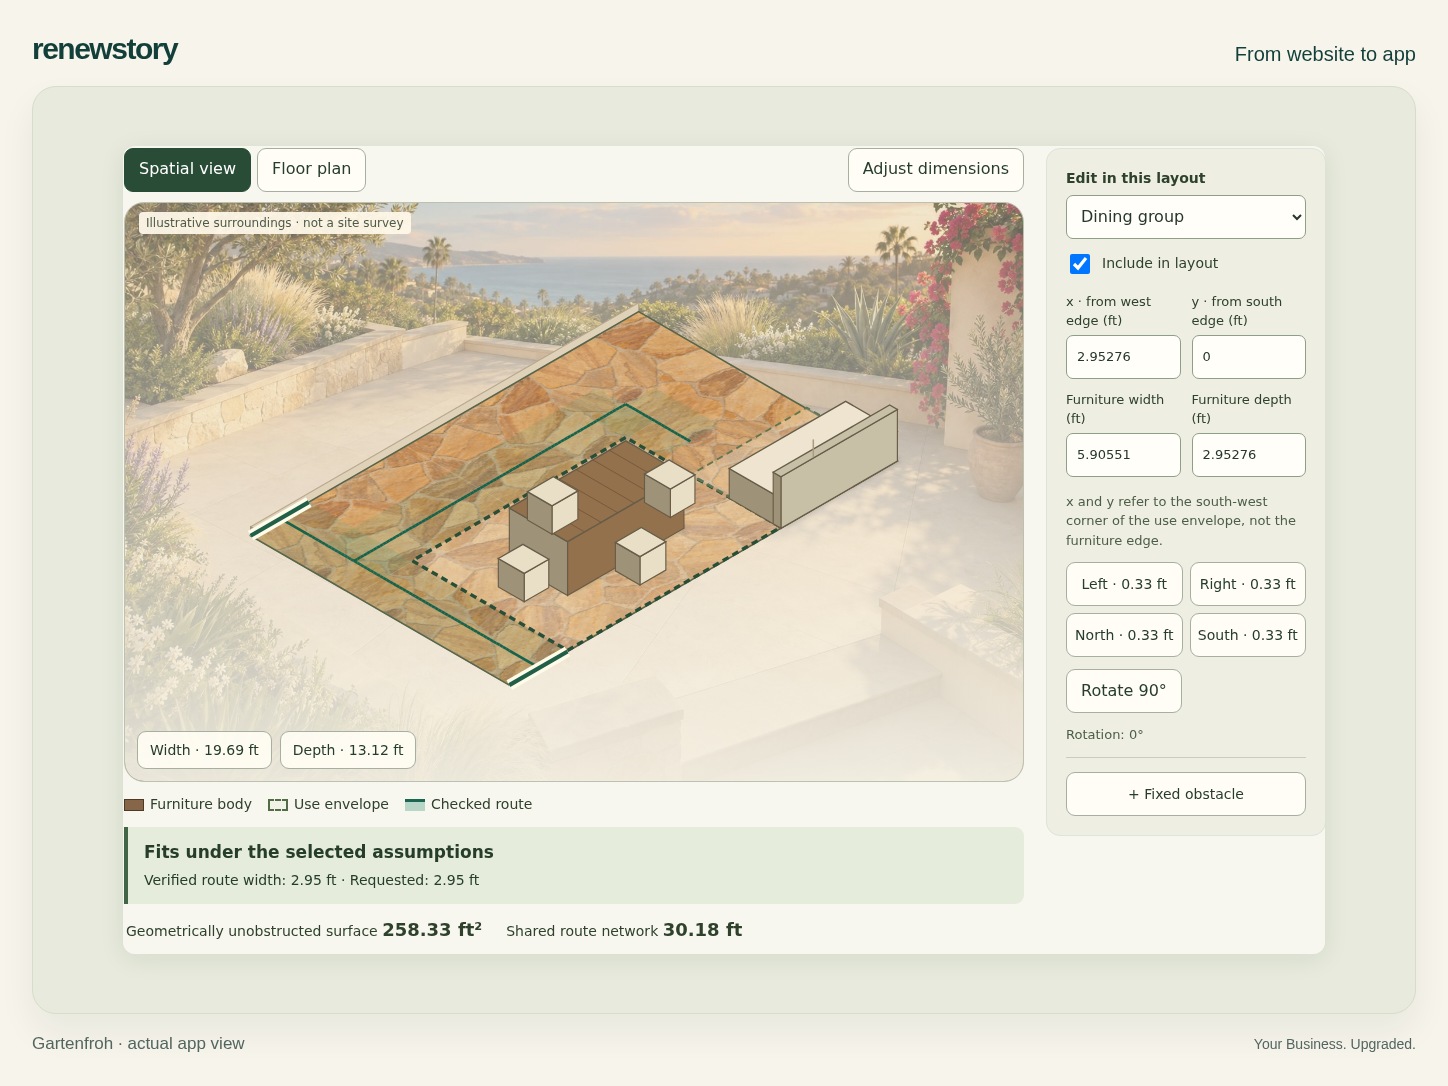1448x1086 pixels.
Task: Click the 30.18 ft shared route value
Action: (702, 930)
